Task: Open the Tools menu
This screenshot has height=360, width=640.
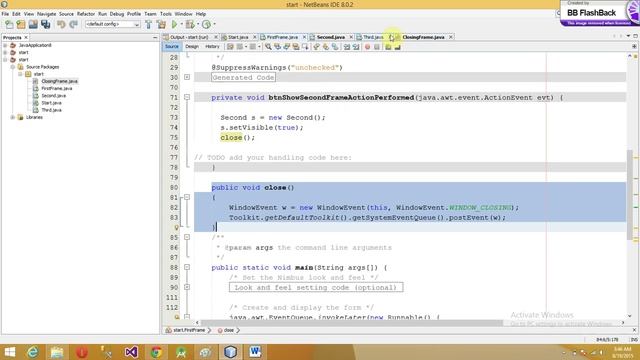Action: [166, 14]
